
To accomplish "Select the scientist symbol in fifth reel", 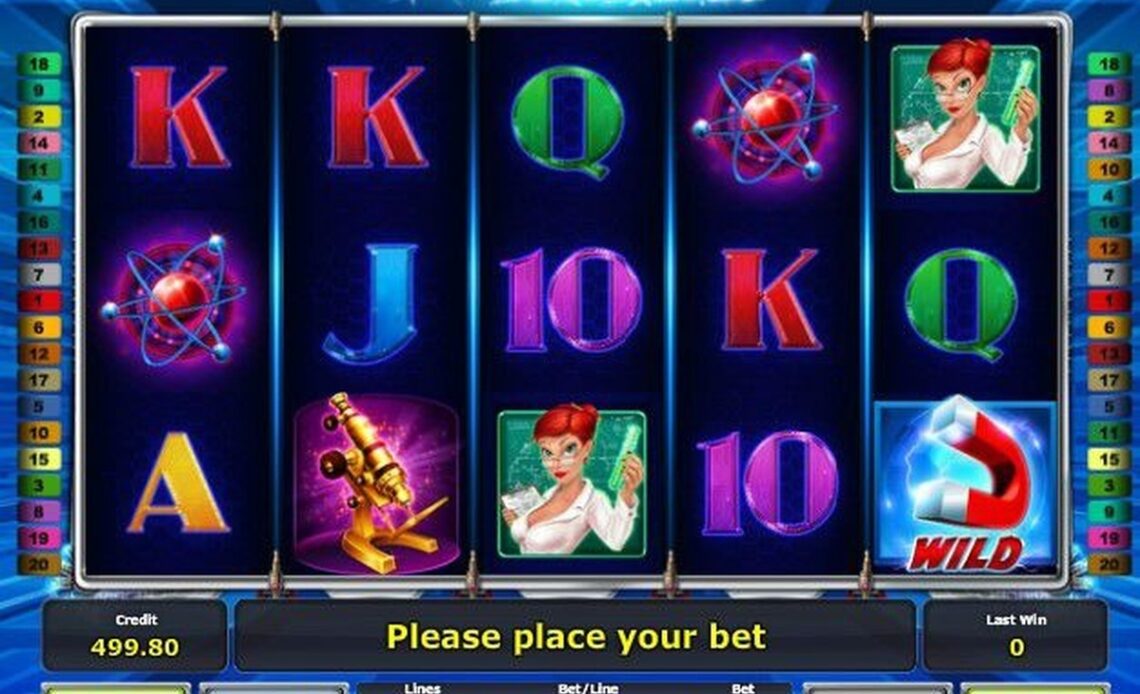I will point(966,116).
